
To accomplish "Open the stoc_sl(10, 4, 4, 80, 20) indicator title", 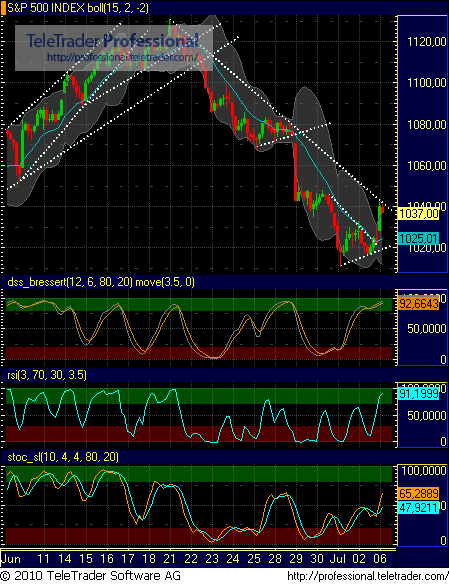I will click(x=63, y=457).
